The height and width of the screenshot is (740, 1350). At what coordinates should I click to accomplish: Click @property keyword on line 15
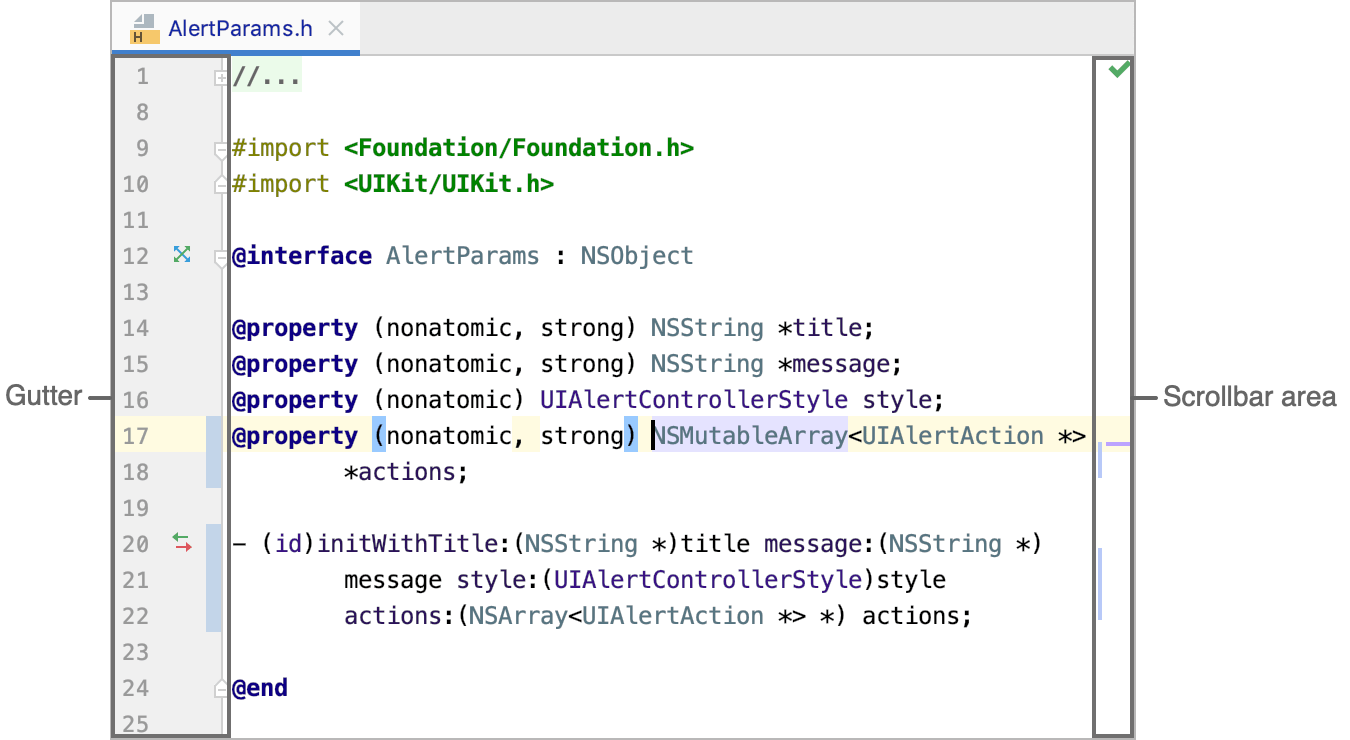click(x=295, y=364)
